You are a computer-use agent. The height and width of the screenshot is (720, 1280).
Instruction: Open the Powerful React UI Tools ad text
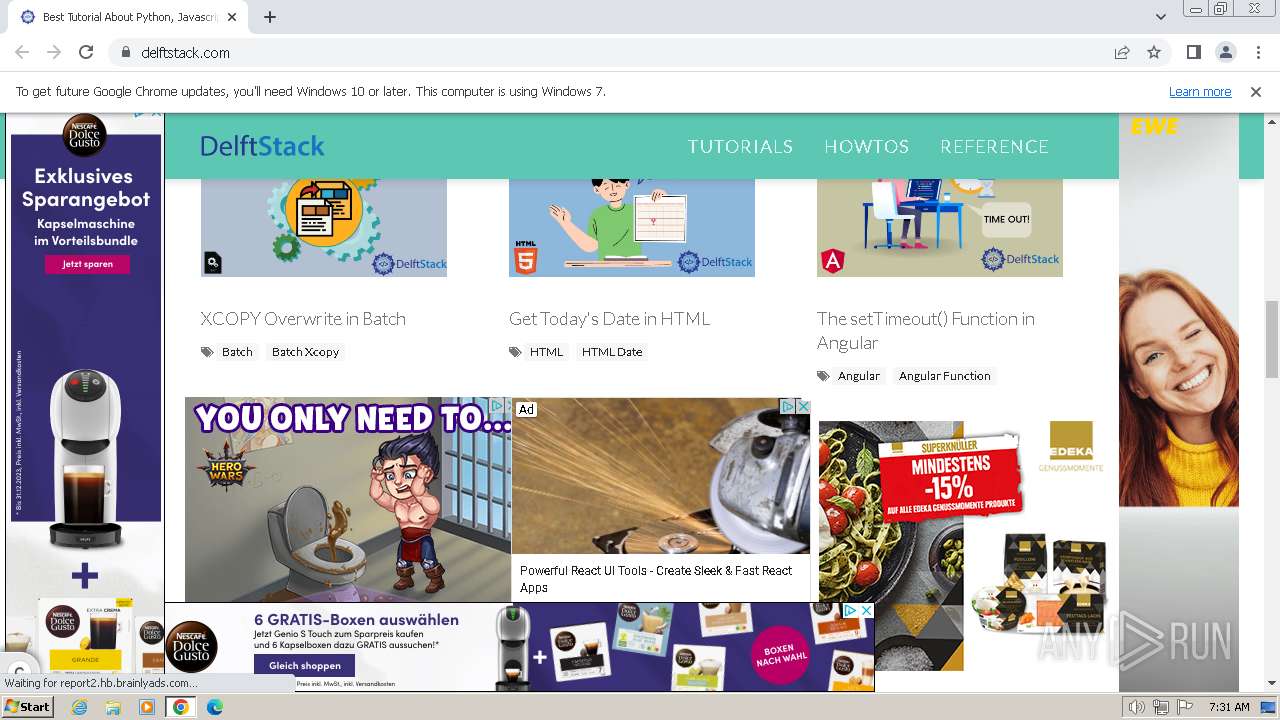656,579
